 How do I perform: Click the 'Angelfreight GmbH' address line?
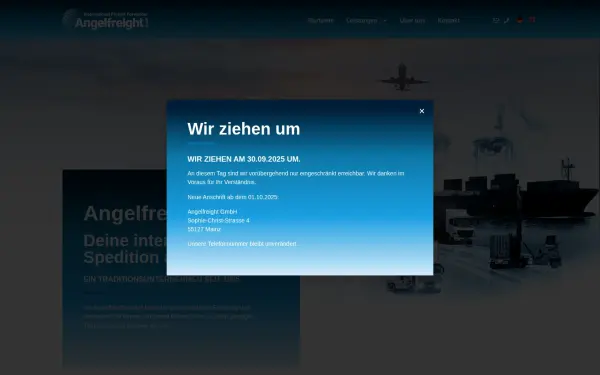[212, 212]
